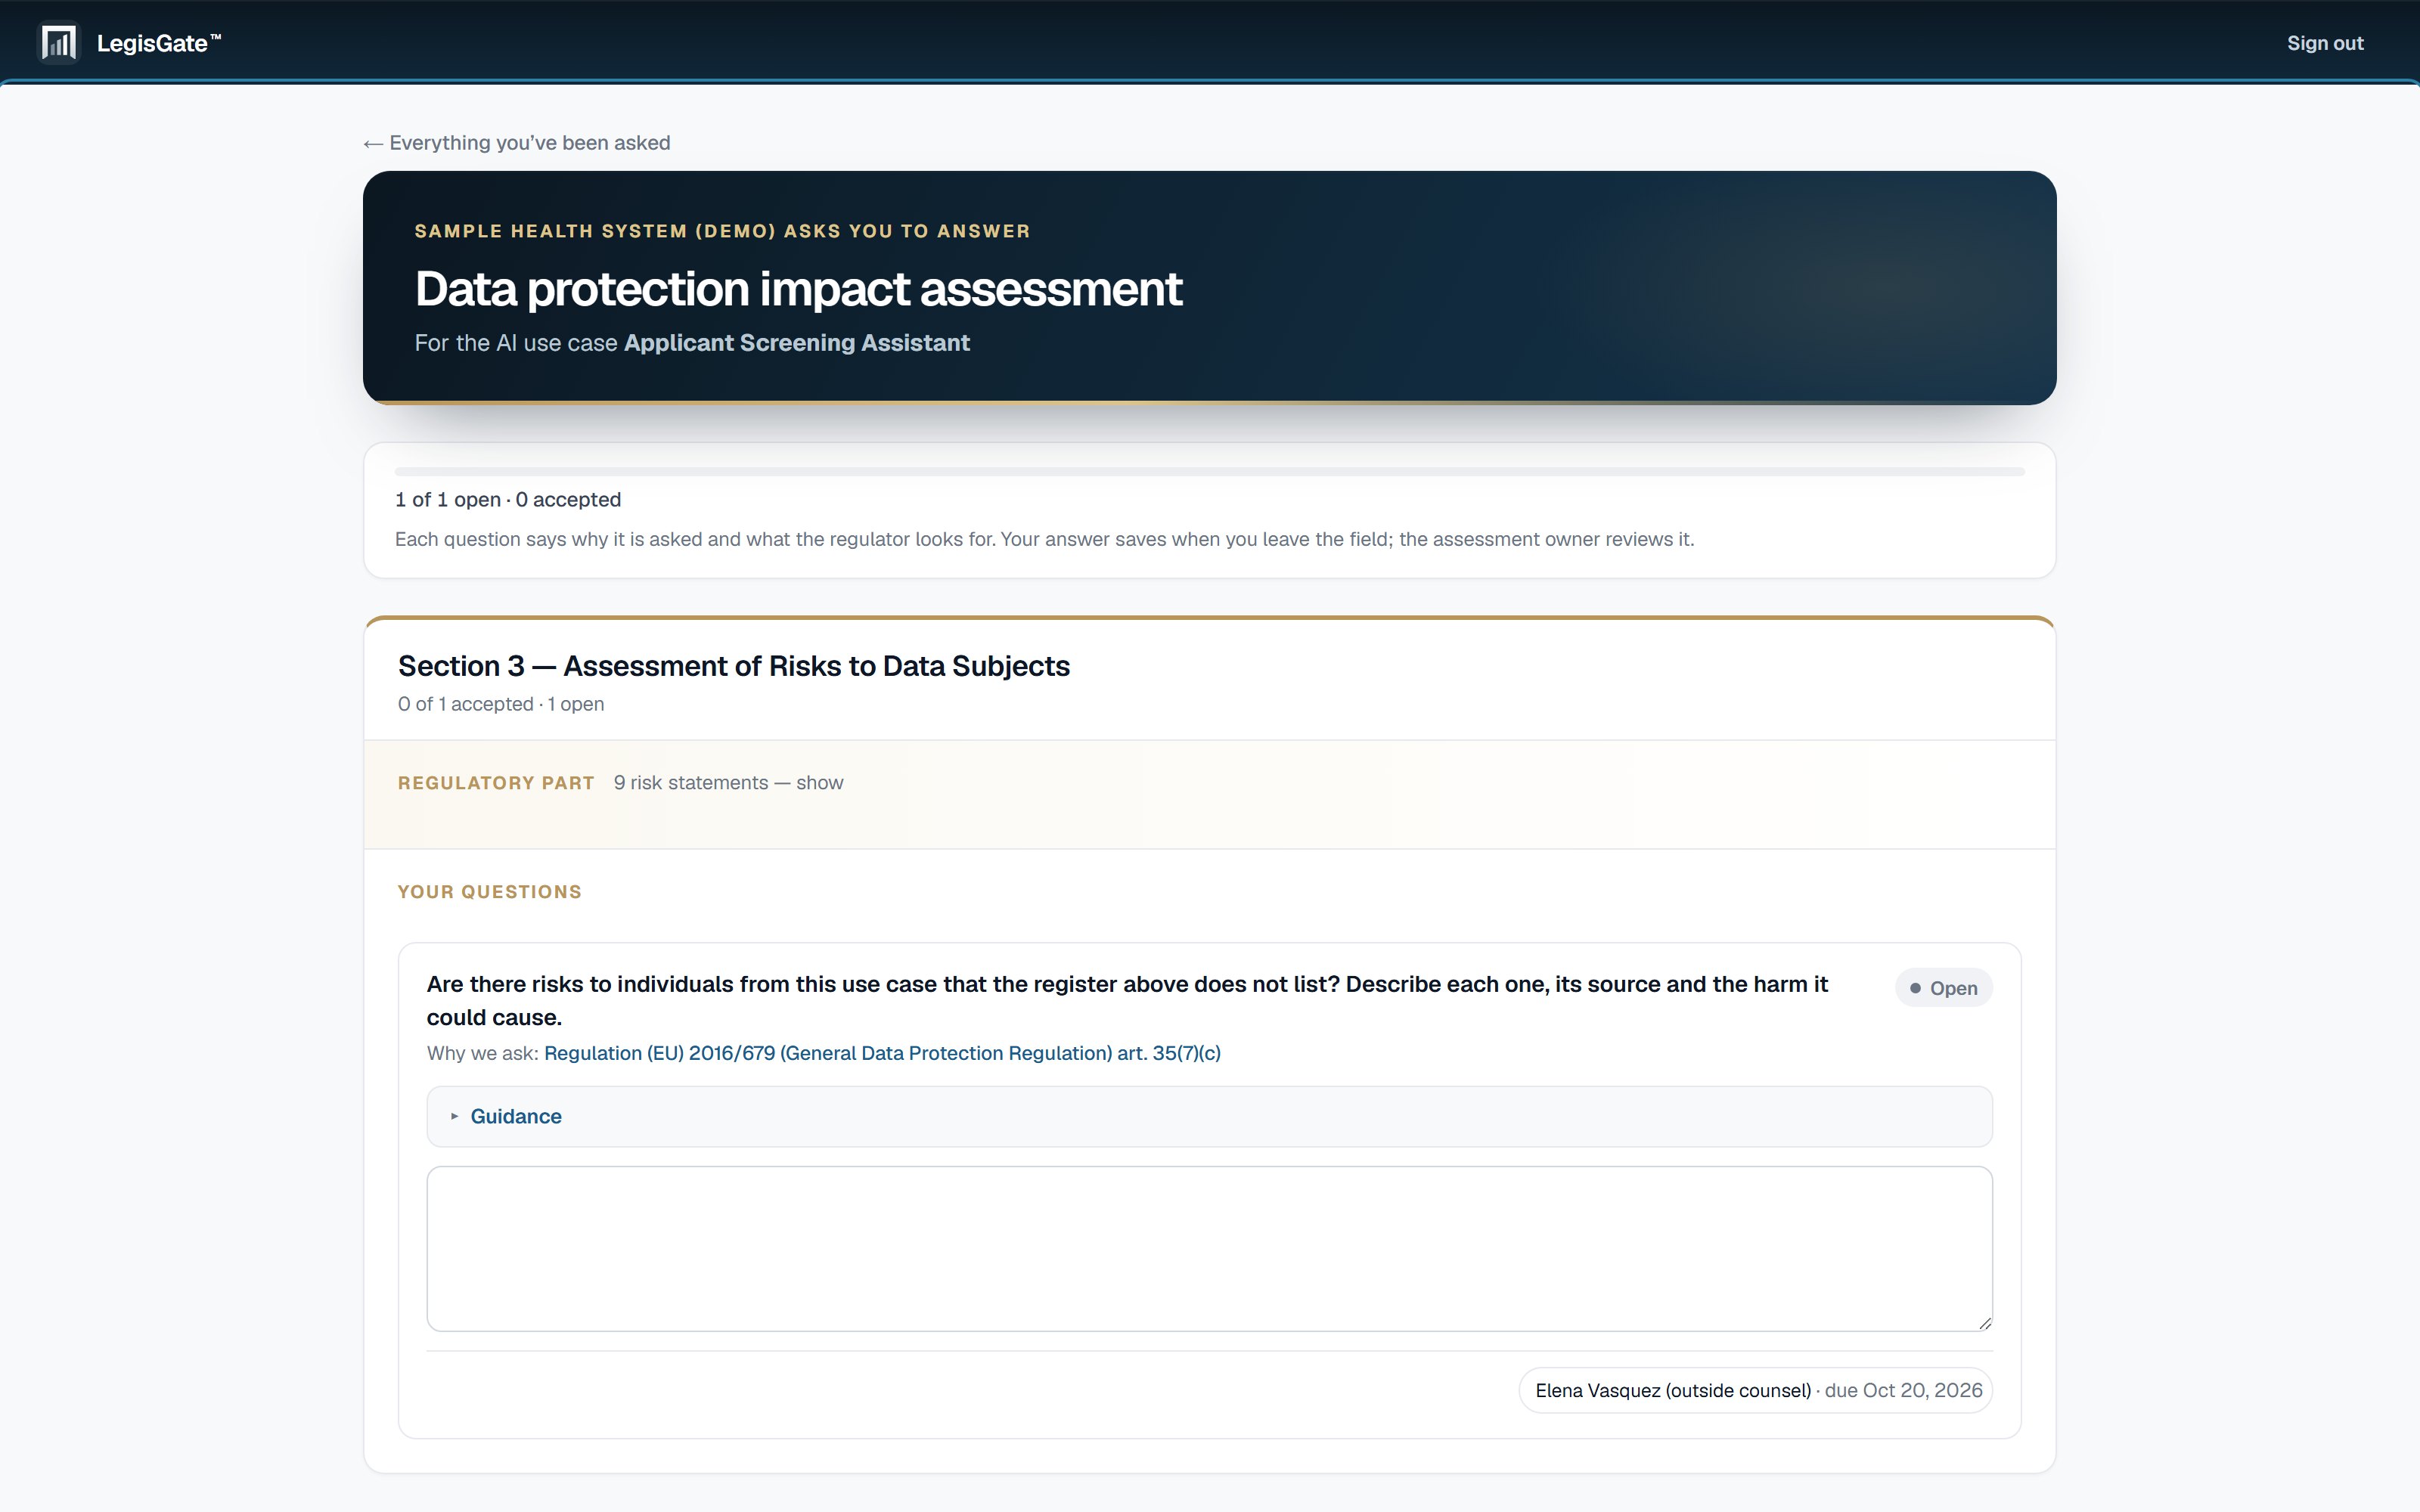Click the Applicant Screening Assistant use case name
Image resolution: width=2420 pixels, height=1512 pixels.
[796, 343]
